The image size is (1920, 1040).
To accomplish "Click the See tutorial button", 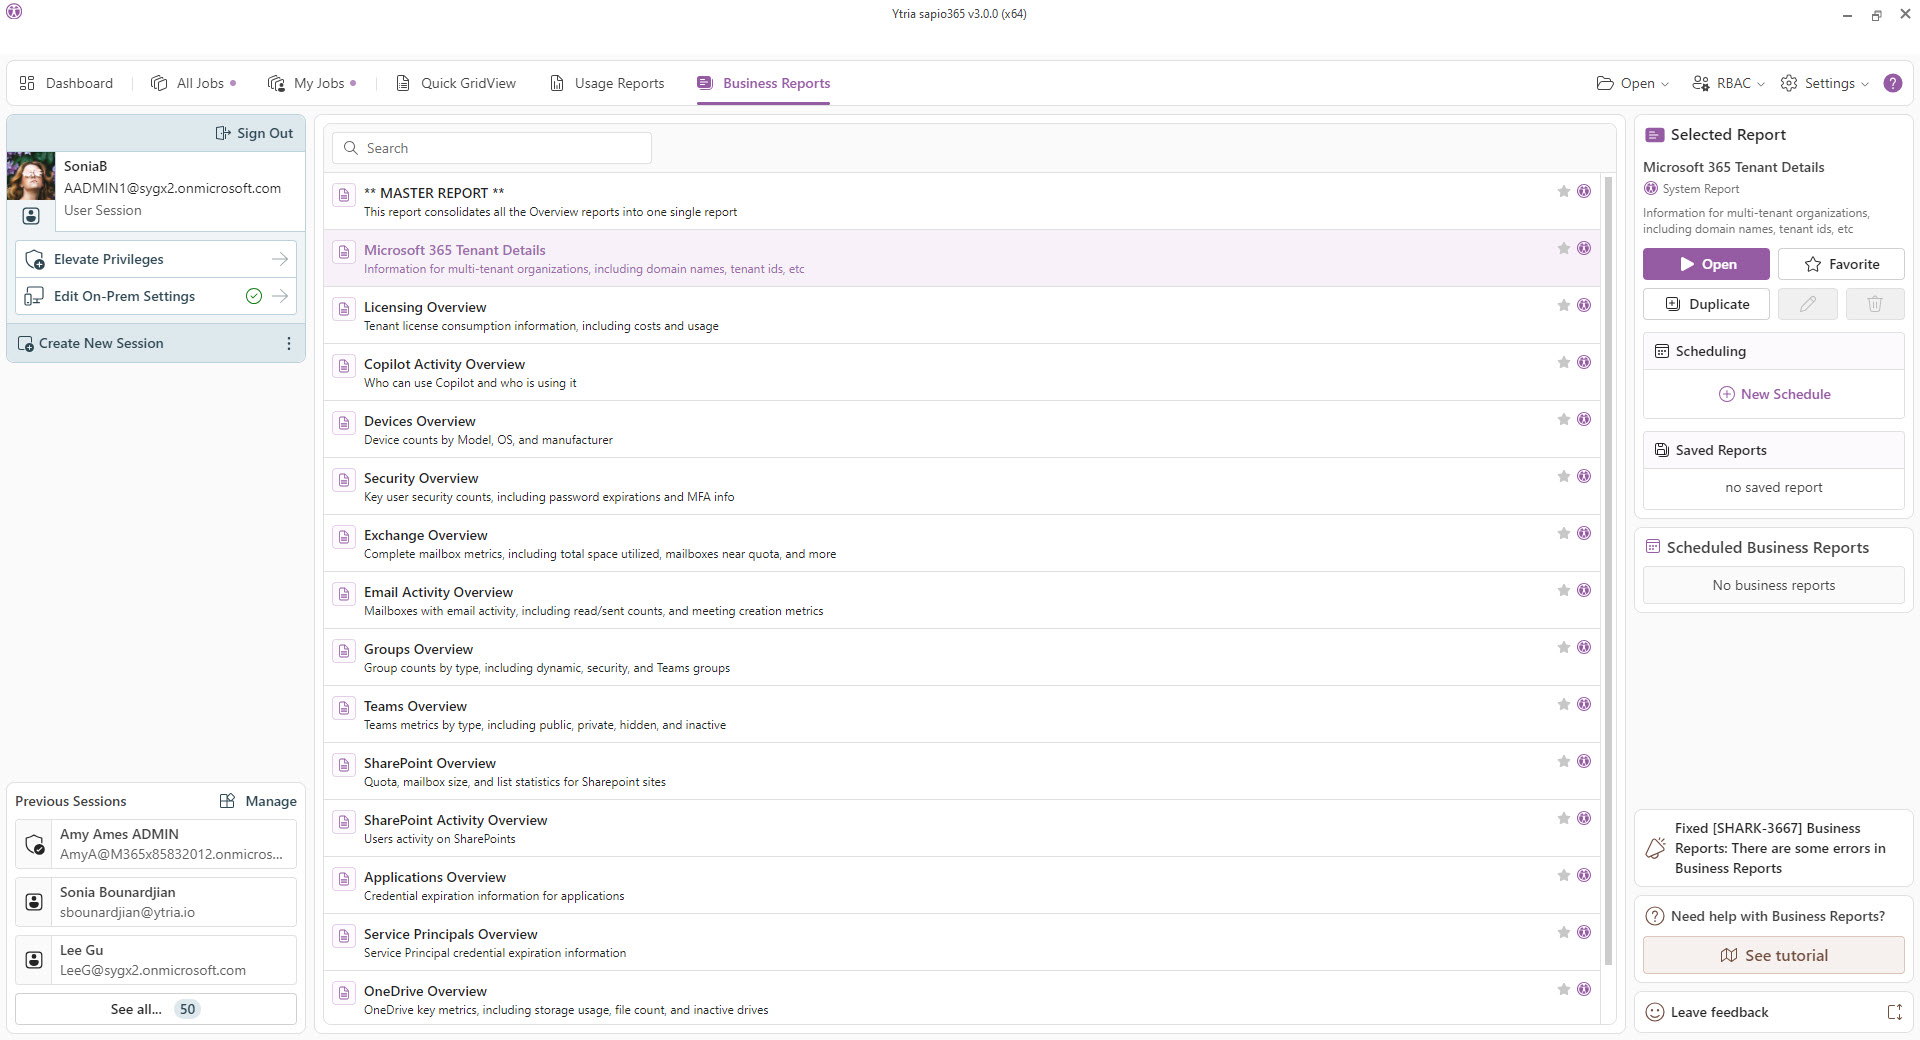I will pyautogui.click(x=1773, y=955).
